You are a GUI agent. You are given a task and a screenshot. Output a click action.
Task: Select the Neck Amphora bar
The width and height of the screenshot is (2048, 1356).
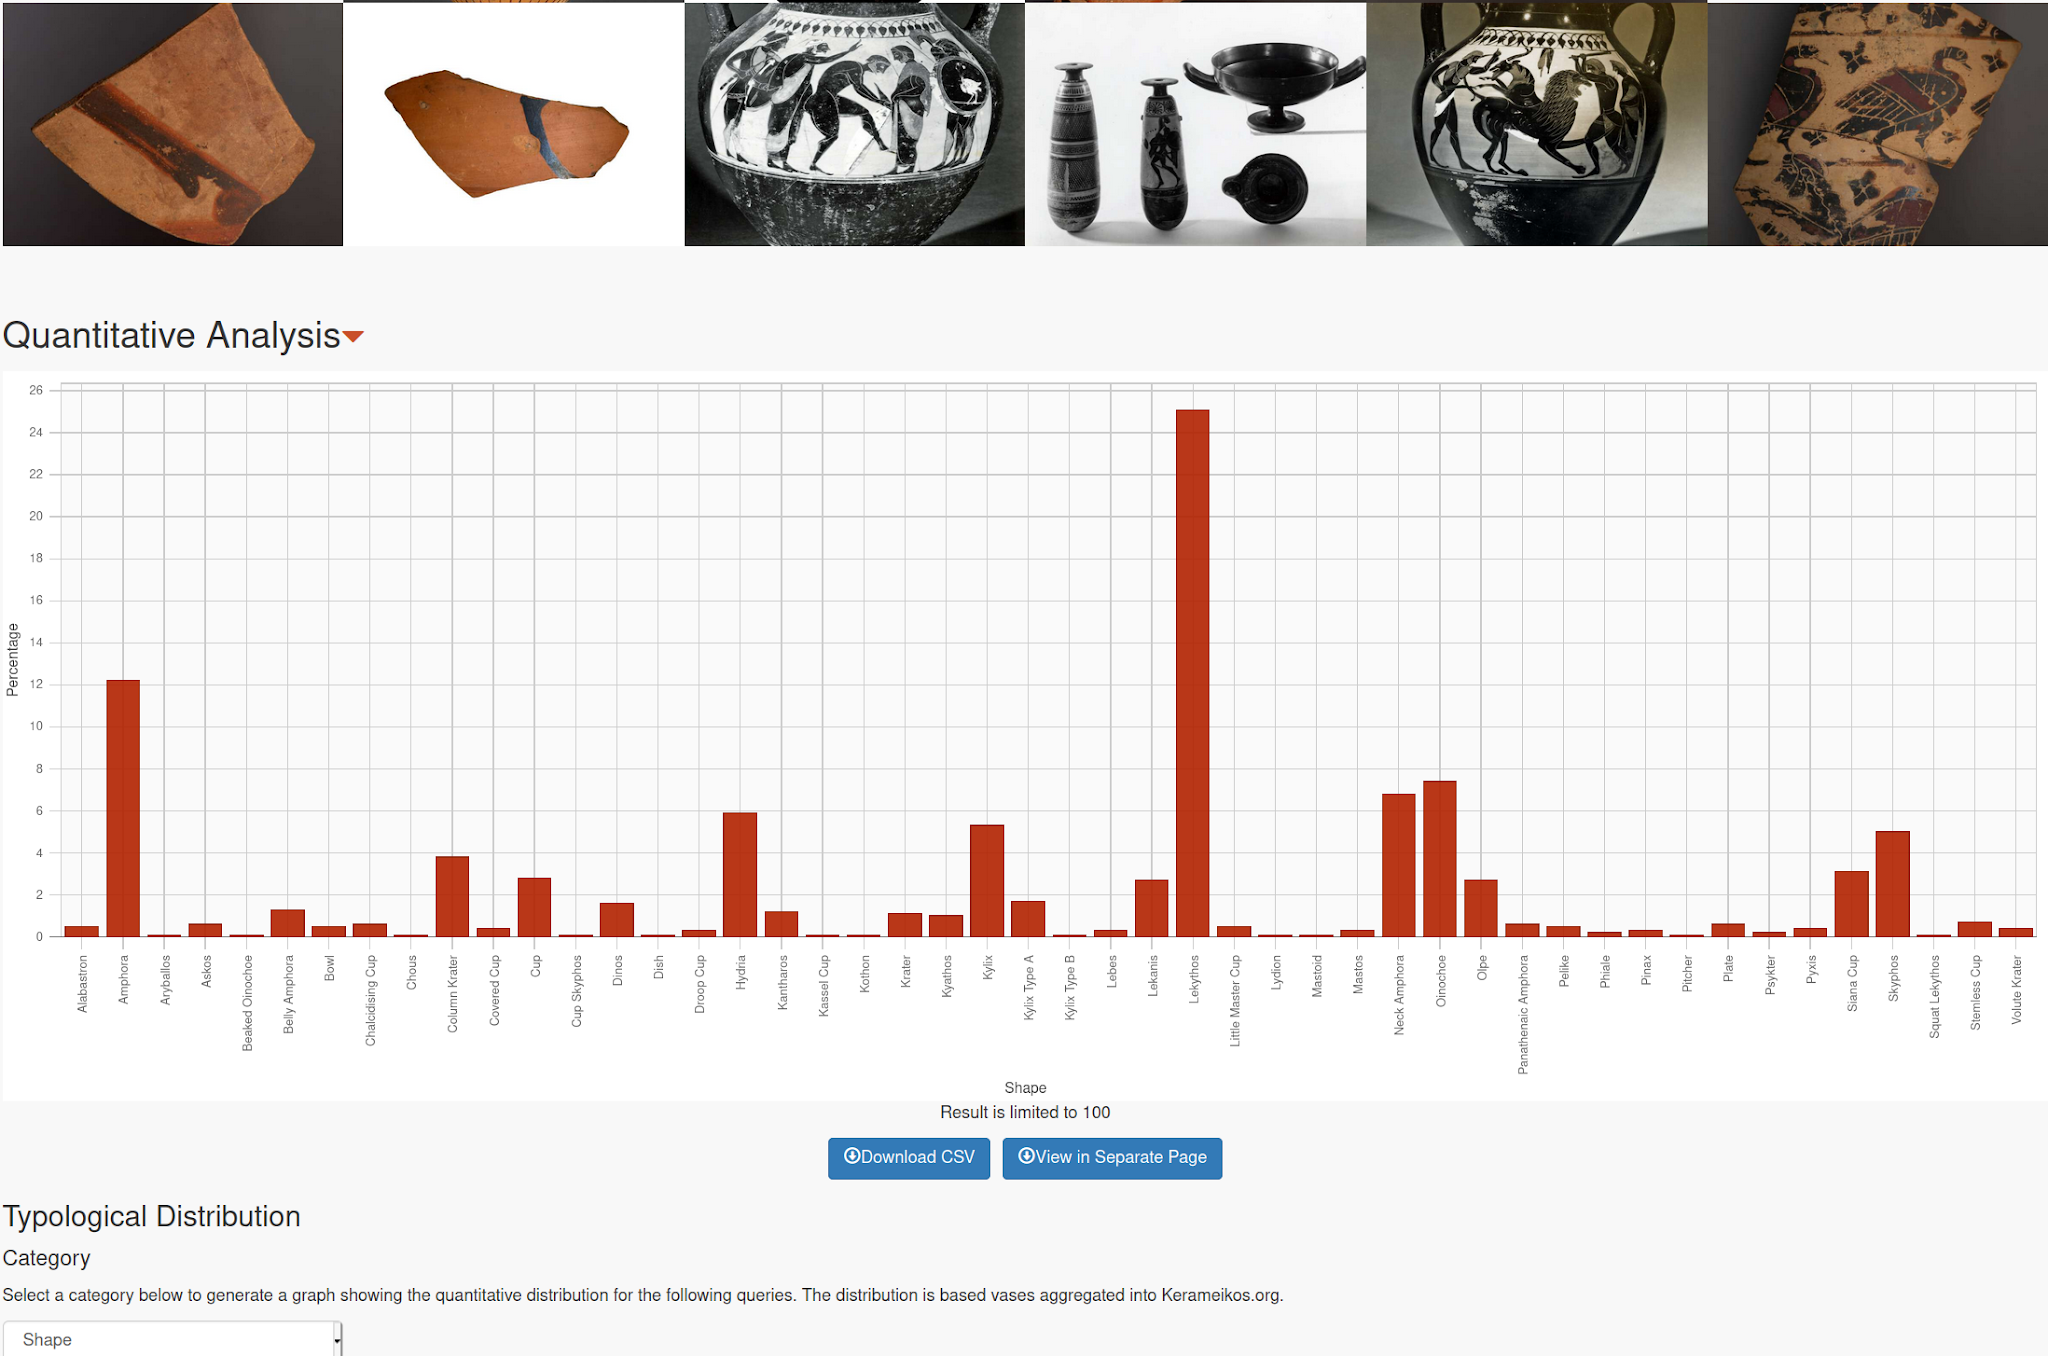click(x=1398, y=865)
